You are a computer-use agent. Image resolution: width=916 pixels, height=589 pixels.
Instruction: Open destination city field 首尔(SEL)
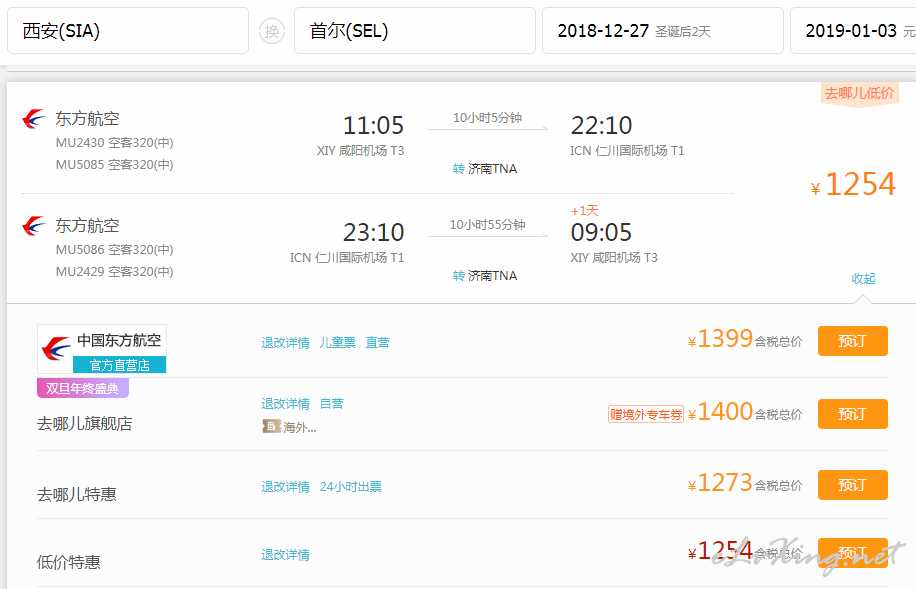click(415, 30)
